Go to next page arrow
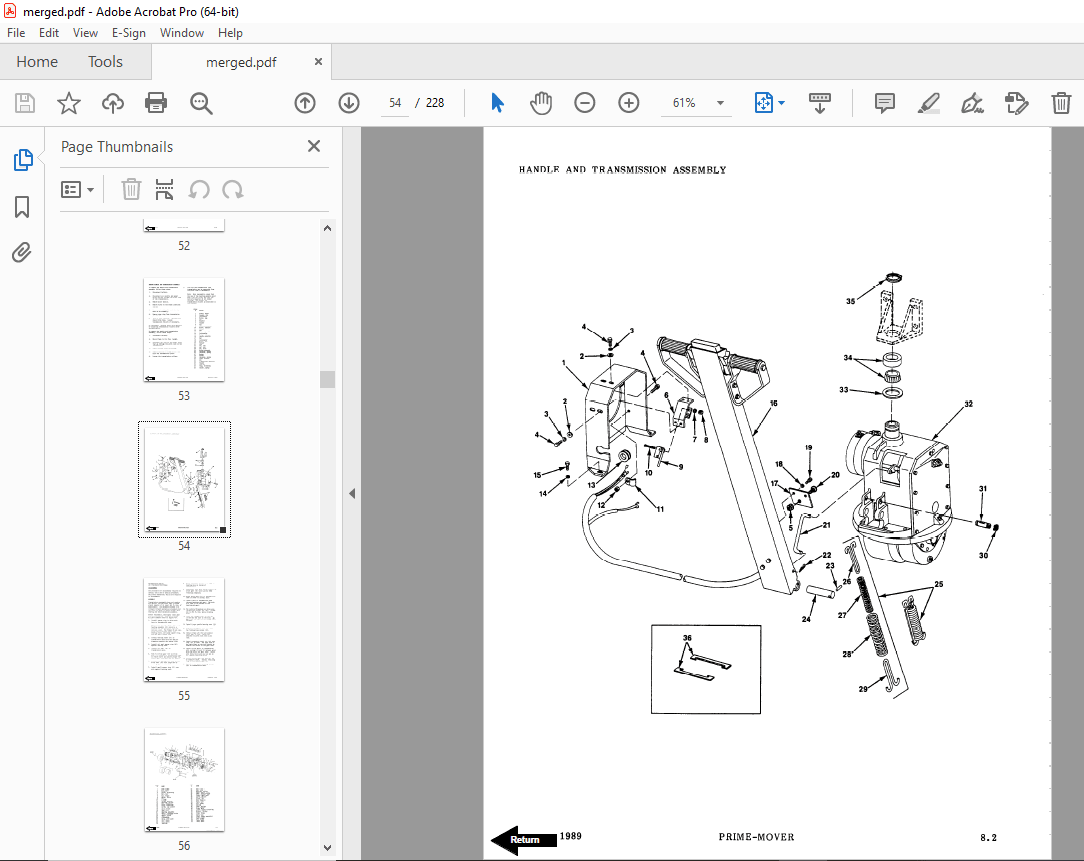Image resolution: width=1084 pixels, height=861 pixels. tap(349, 103)
